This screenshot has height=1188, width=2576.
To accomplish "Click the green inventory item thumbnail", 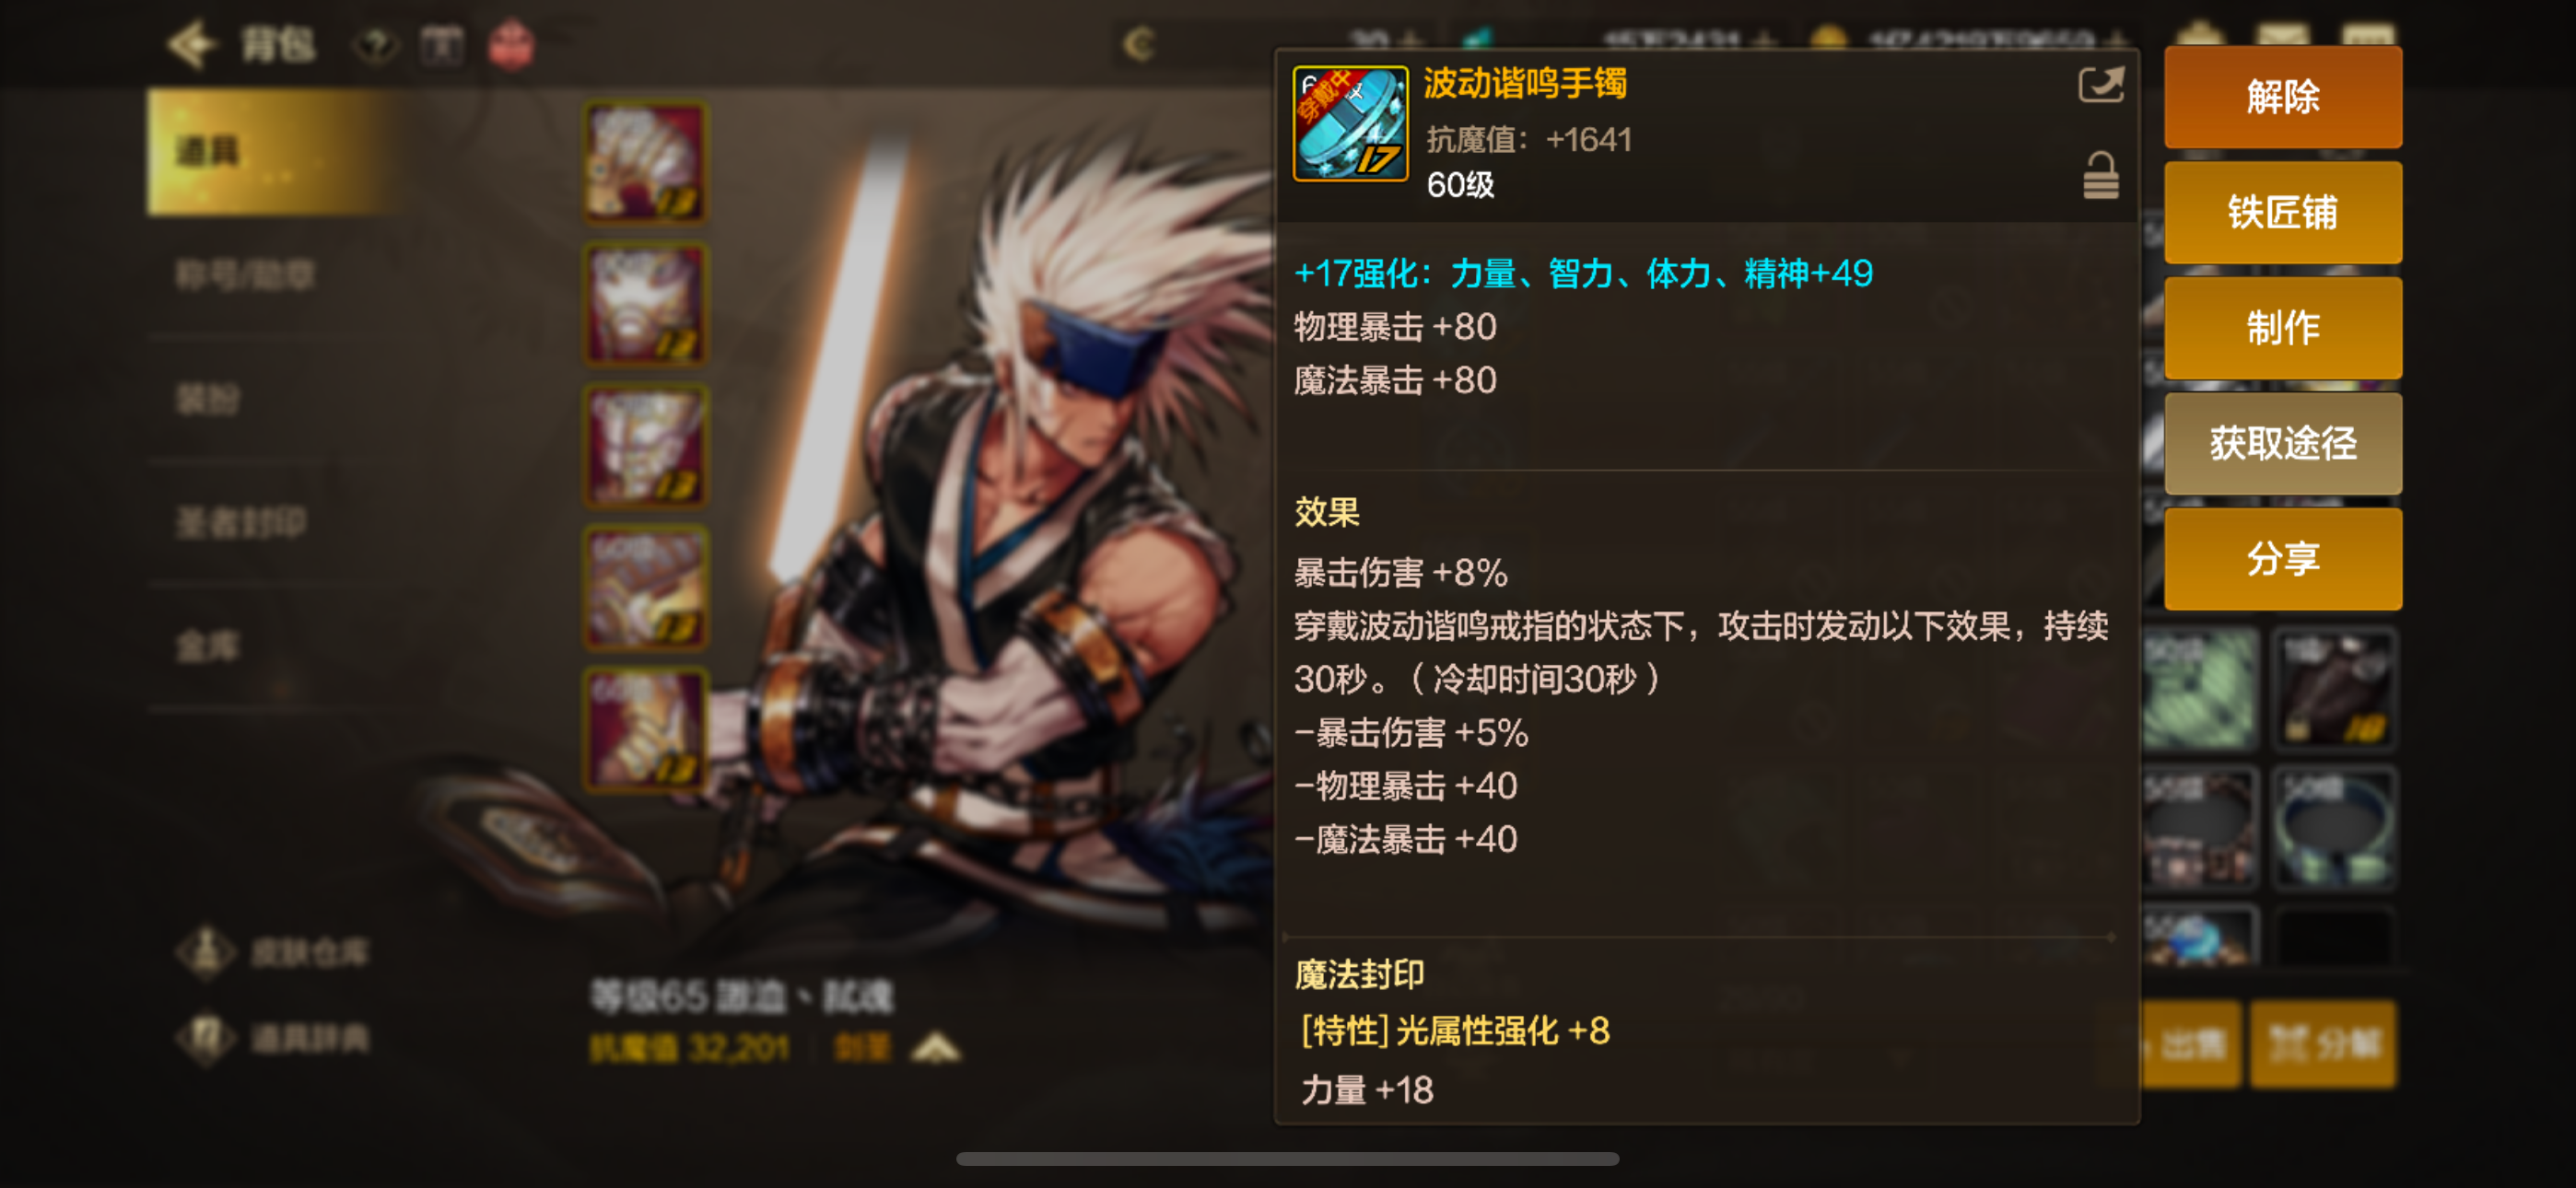I will [x=2200, y=689].
